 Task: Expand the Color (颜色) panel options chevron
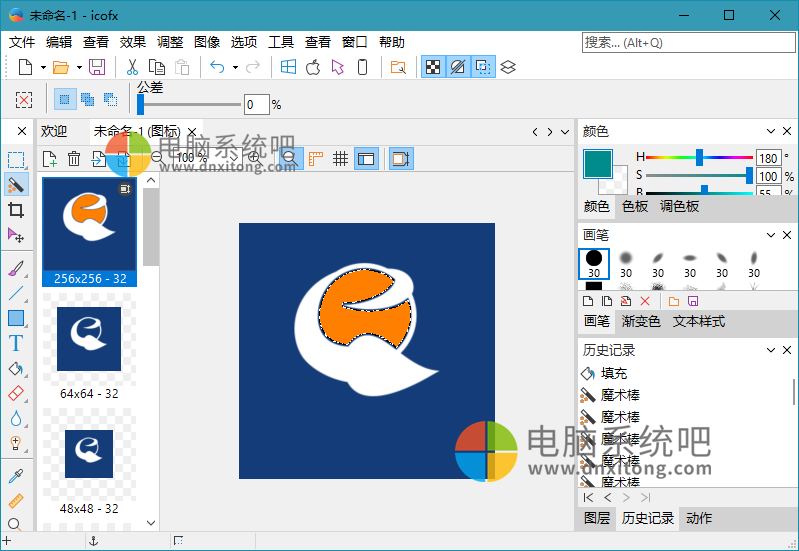pos(771,132)
